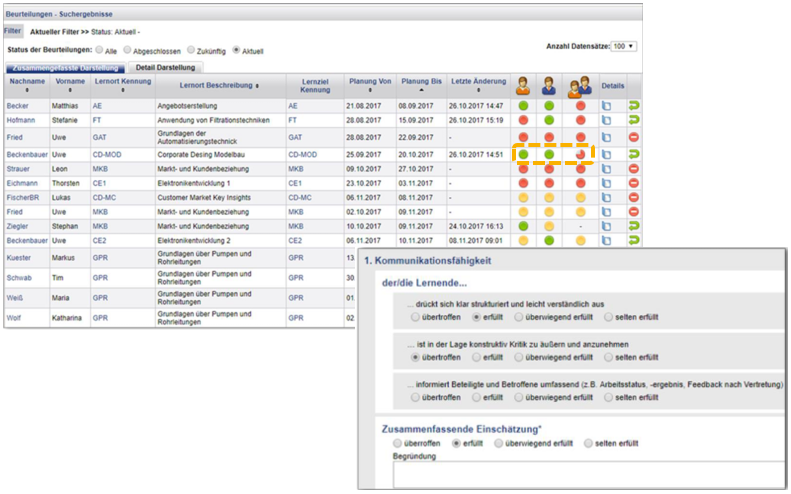Open details icon for Ziegler's row
This screenshot has width=791, height=494.
(606, 227)
